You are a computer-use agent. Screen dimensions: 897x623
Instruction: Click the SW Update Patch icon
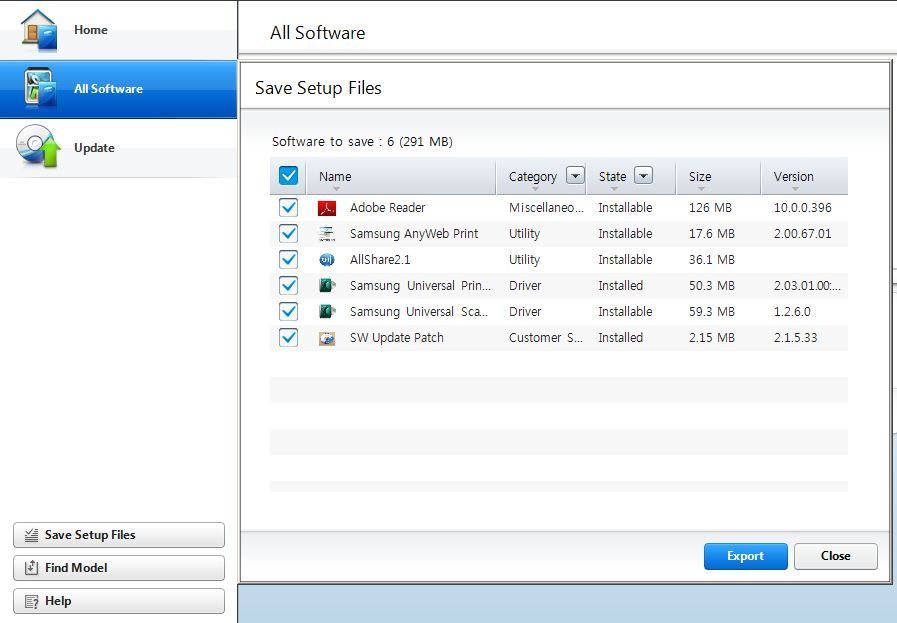click(327, 338)
